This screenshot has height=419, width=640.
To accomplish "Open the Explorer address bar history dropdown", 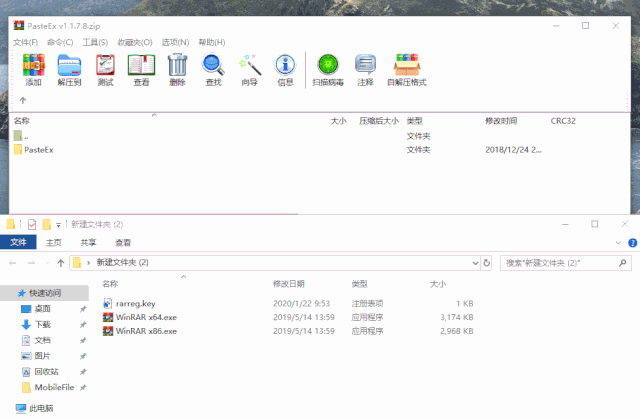I will pos(474,262).
